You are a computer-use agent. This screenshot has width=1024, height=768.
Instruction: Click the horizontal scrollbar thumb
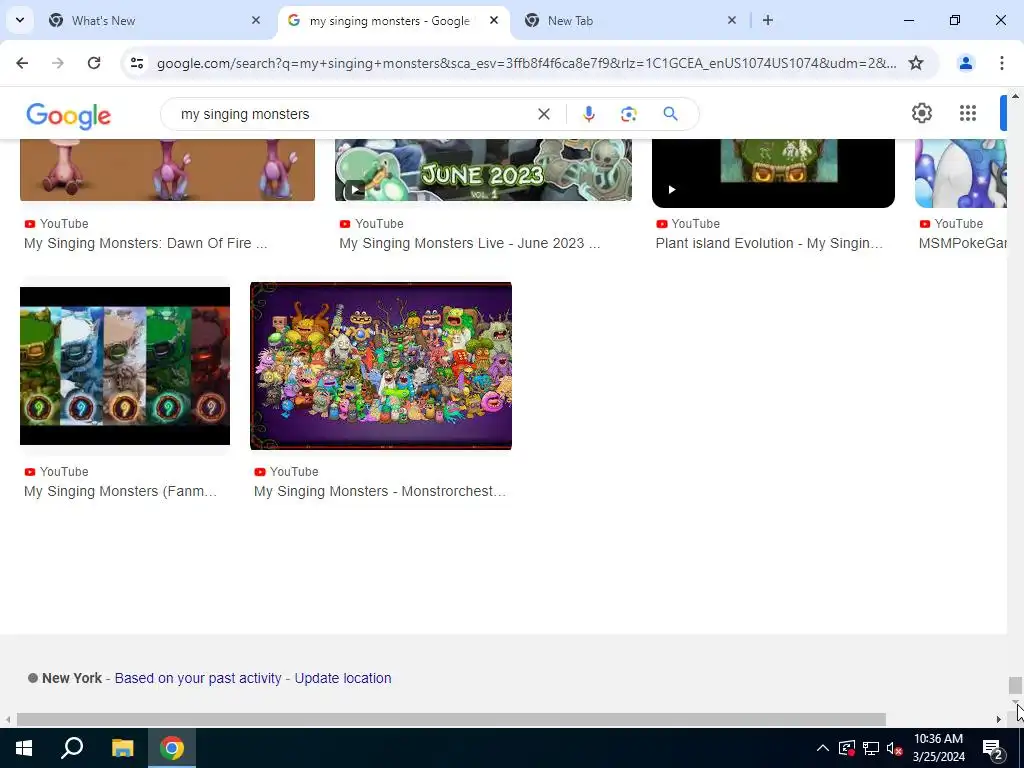451,719
